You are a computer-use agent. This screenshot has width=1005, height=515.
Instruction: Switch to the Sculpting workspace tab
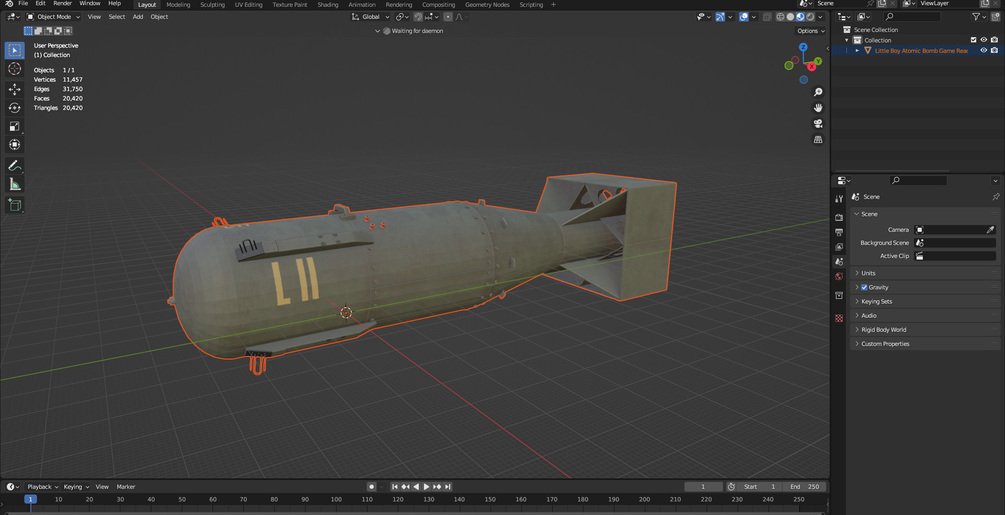[x=212, y=4]
